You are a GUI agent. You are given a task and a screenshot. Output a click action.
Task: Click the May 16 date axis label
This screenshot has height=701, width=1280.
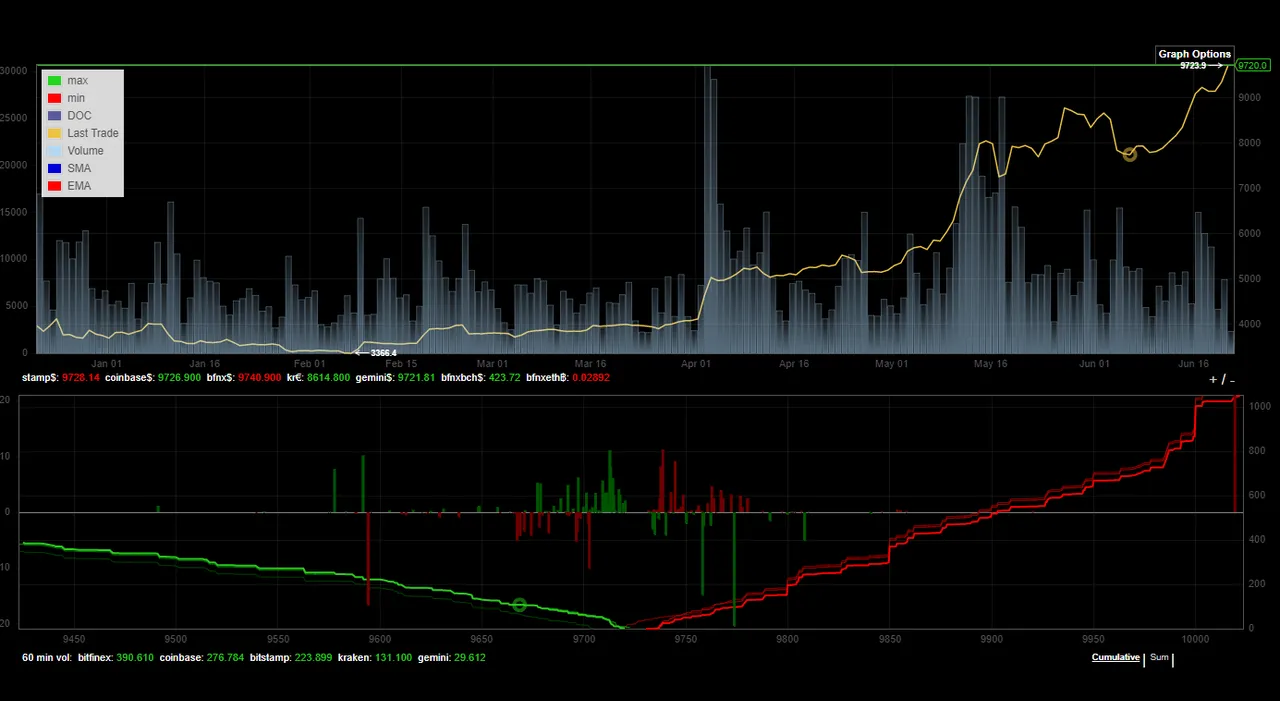point(991,364)
